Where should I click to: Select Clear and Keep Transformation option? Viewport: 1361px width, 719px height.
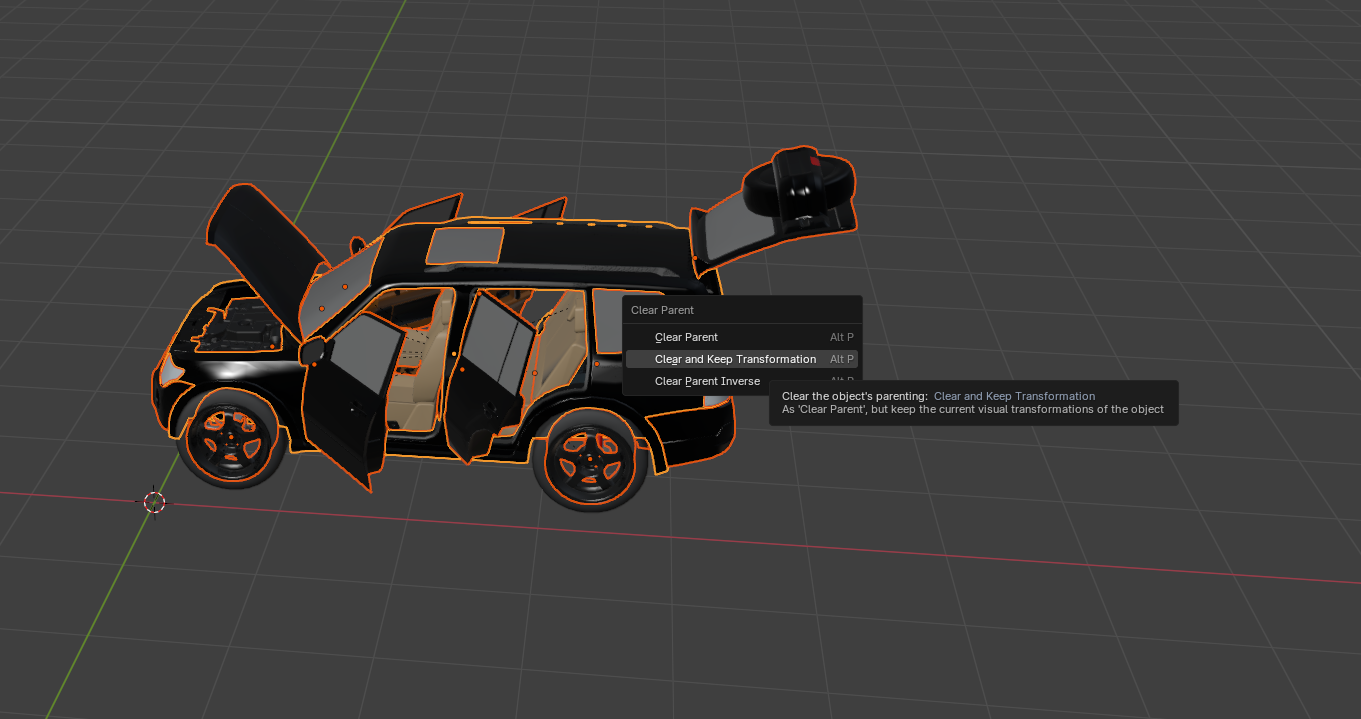tap(741, 359)
